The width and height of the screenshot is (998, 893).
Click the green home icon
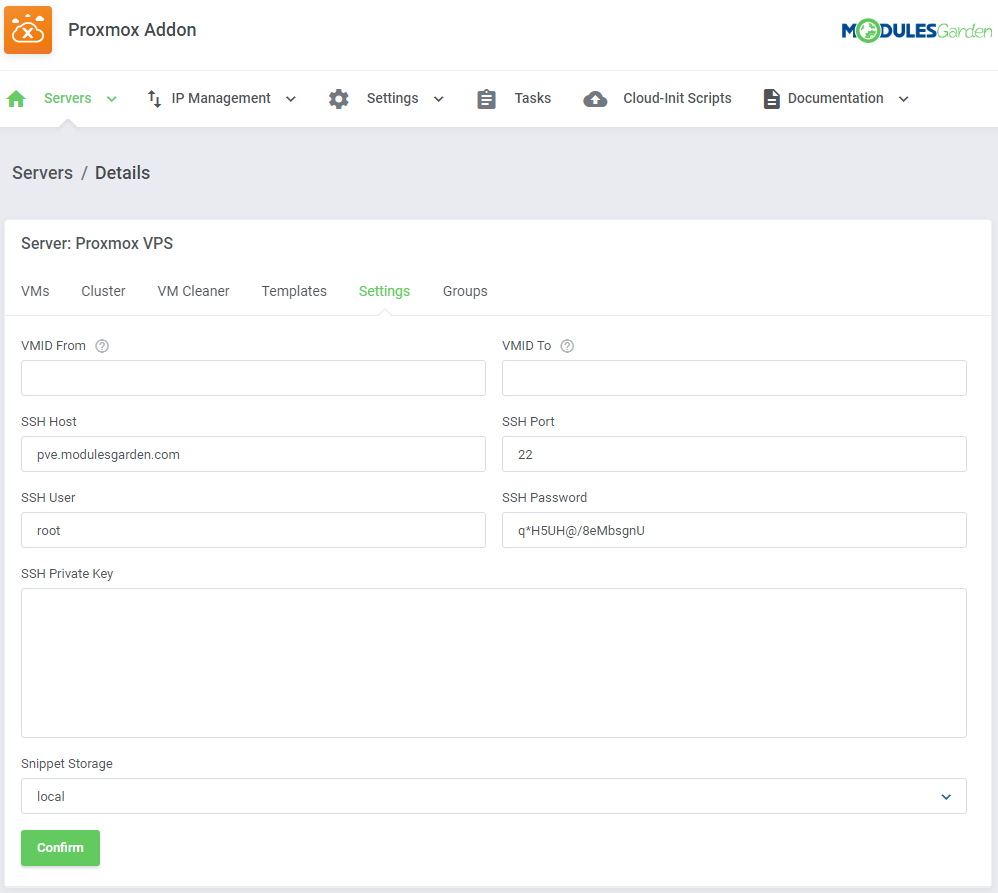coord(17,99)
